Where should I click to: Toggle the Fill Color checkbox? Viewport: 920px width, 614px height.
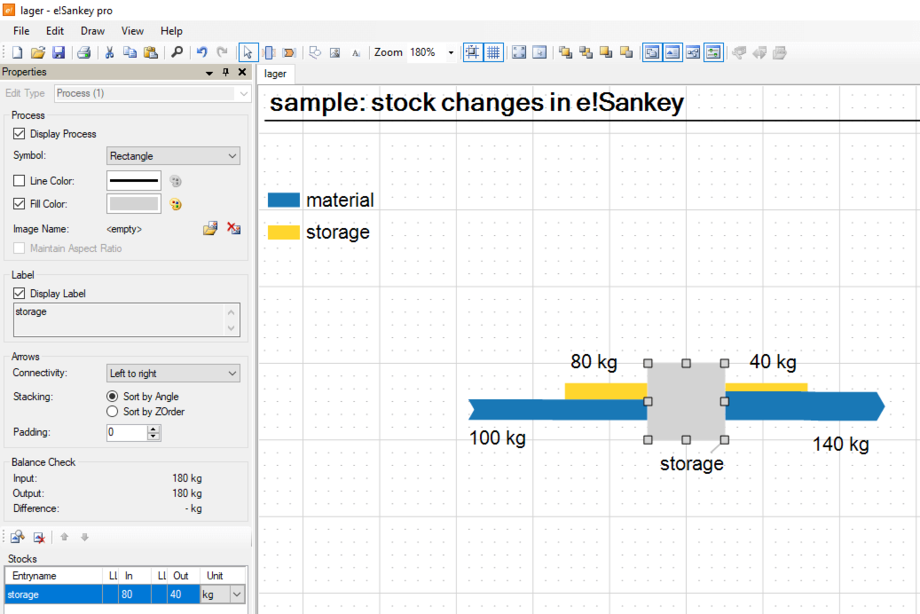19,204
